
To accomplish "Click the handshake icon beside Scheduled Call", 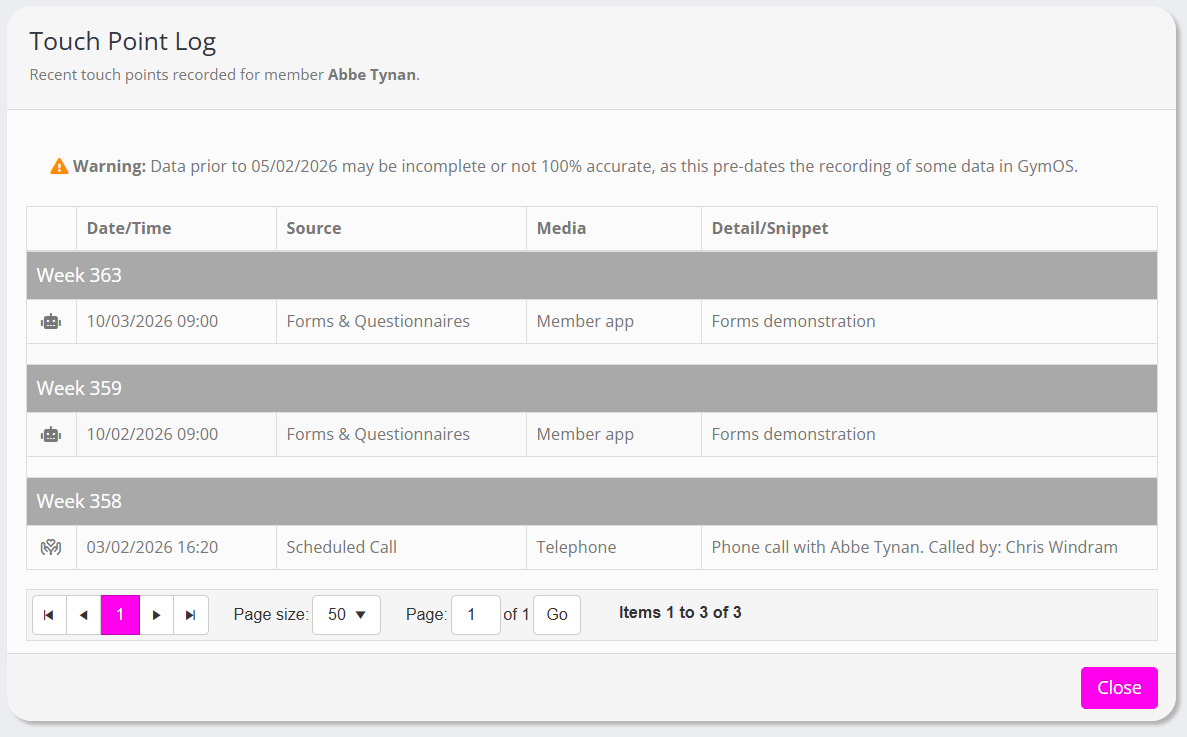I will 51,548.
